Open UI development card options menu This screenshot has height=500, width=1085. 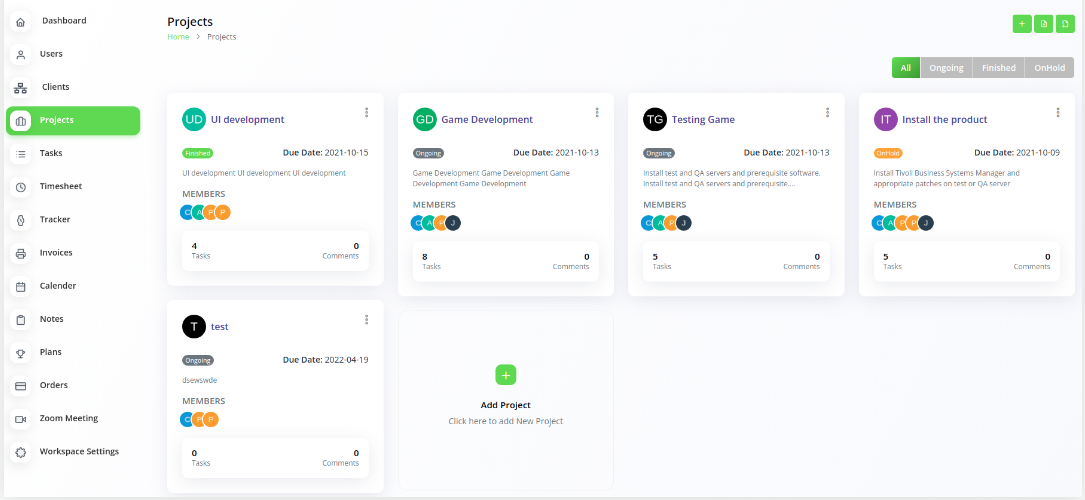pyautogui.click(x=367, y=113)
